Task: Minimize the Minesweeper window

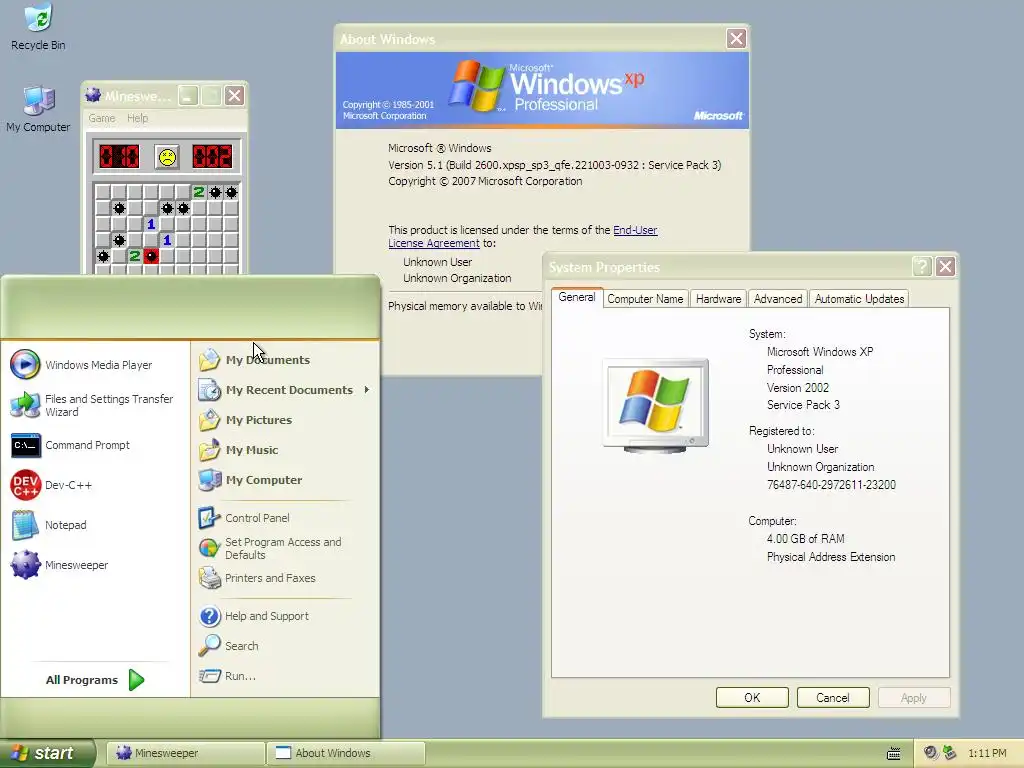Action: click(x=188, y=96)
